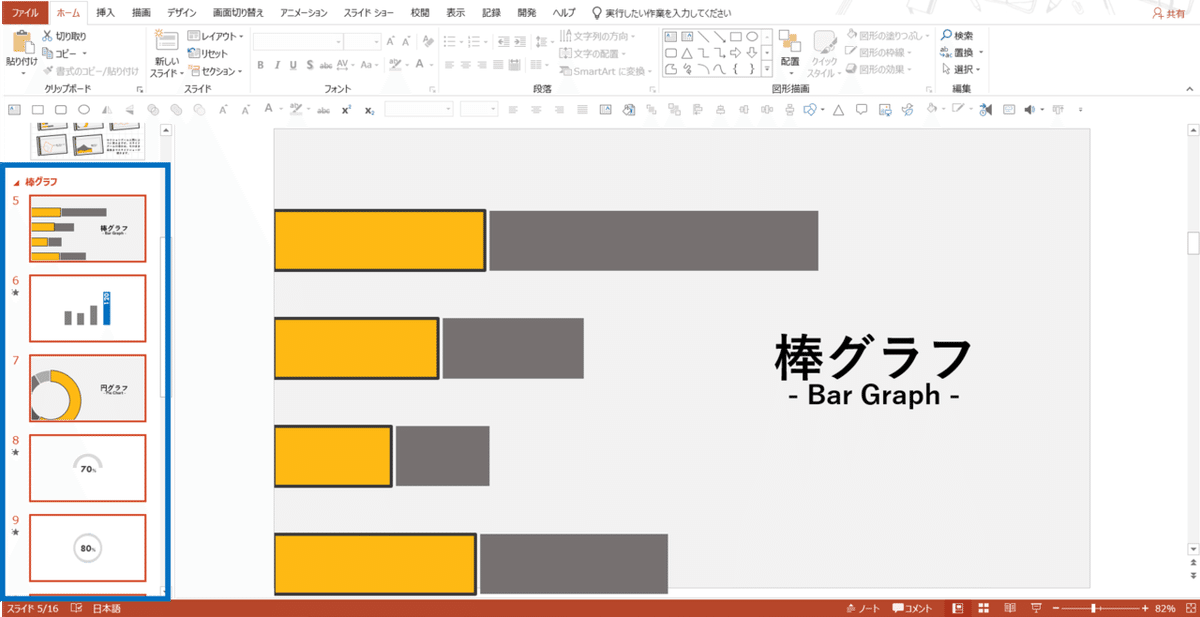The image size is (1200, 617).
Task: Insert text box from quick access toolbar
Action: click(14, 109)
